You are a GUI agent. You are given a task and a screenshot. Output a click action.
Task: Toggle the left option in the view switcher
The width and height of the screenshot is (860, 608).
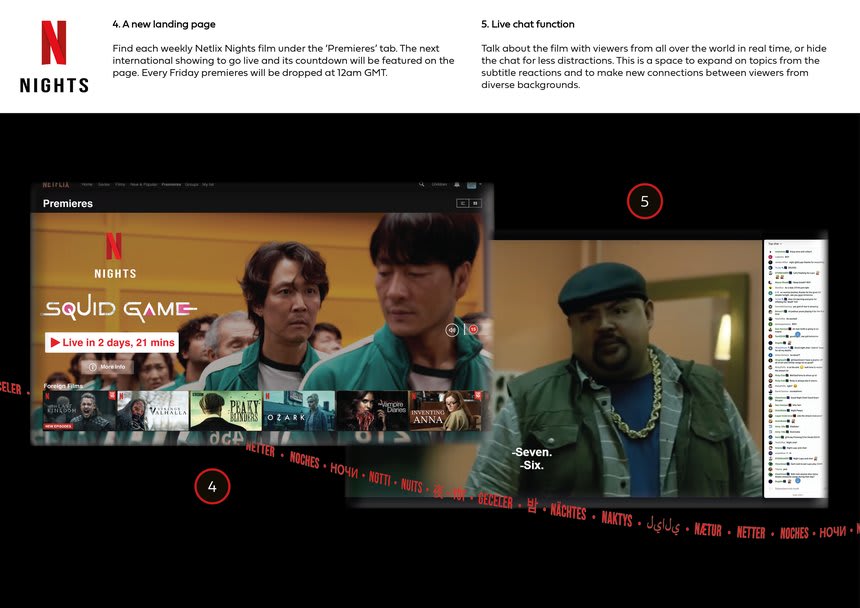click(463, 203)
